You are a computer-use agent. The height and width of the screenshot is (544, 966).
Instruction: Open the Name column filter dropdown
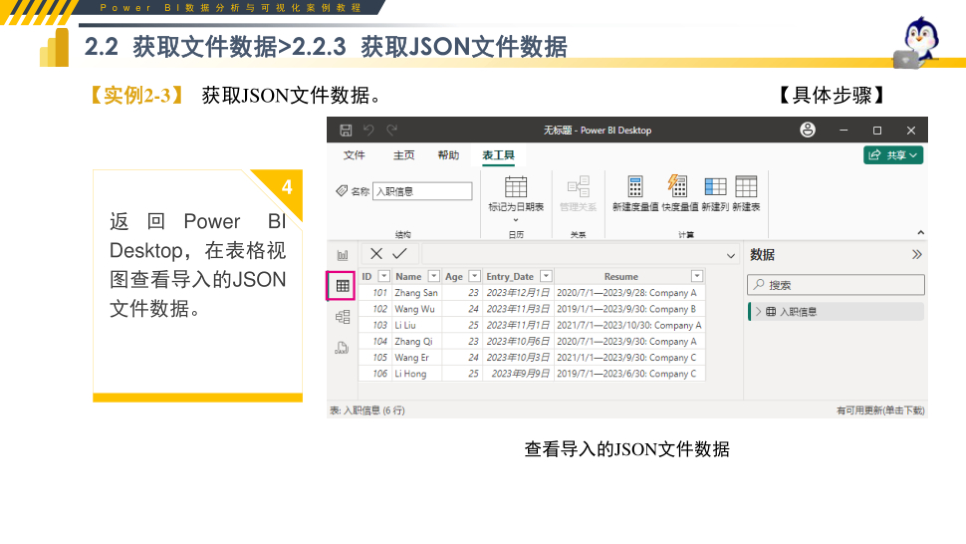tap(434, 276)
